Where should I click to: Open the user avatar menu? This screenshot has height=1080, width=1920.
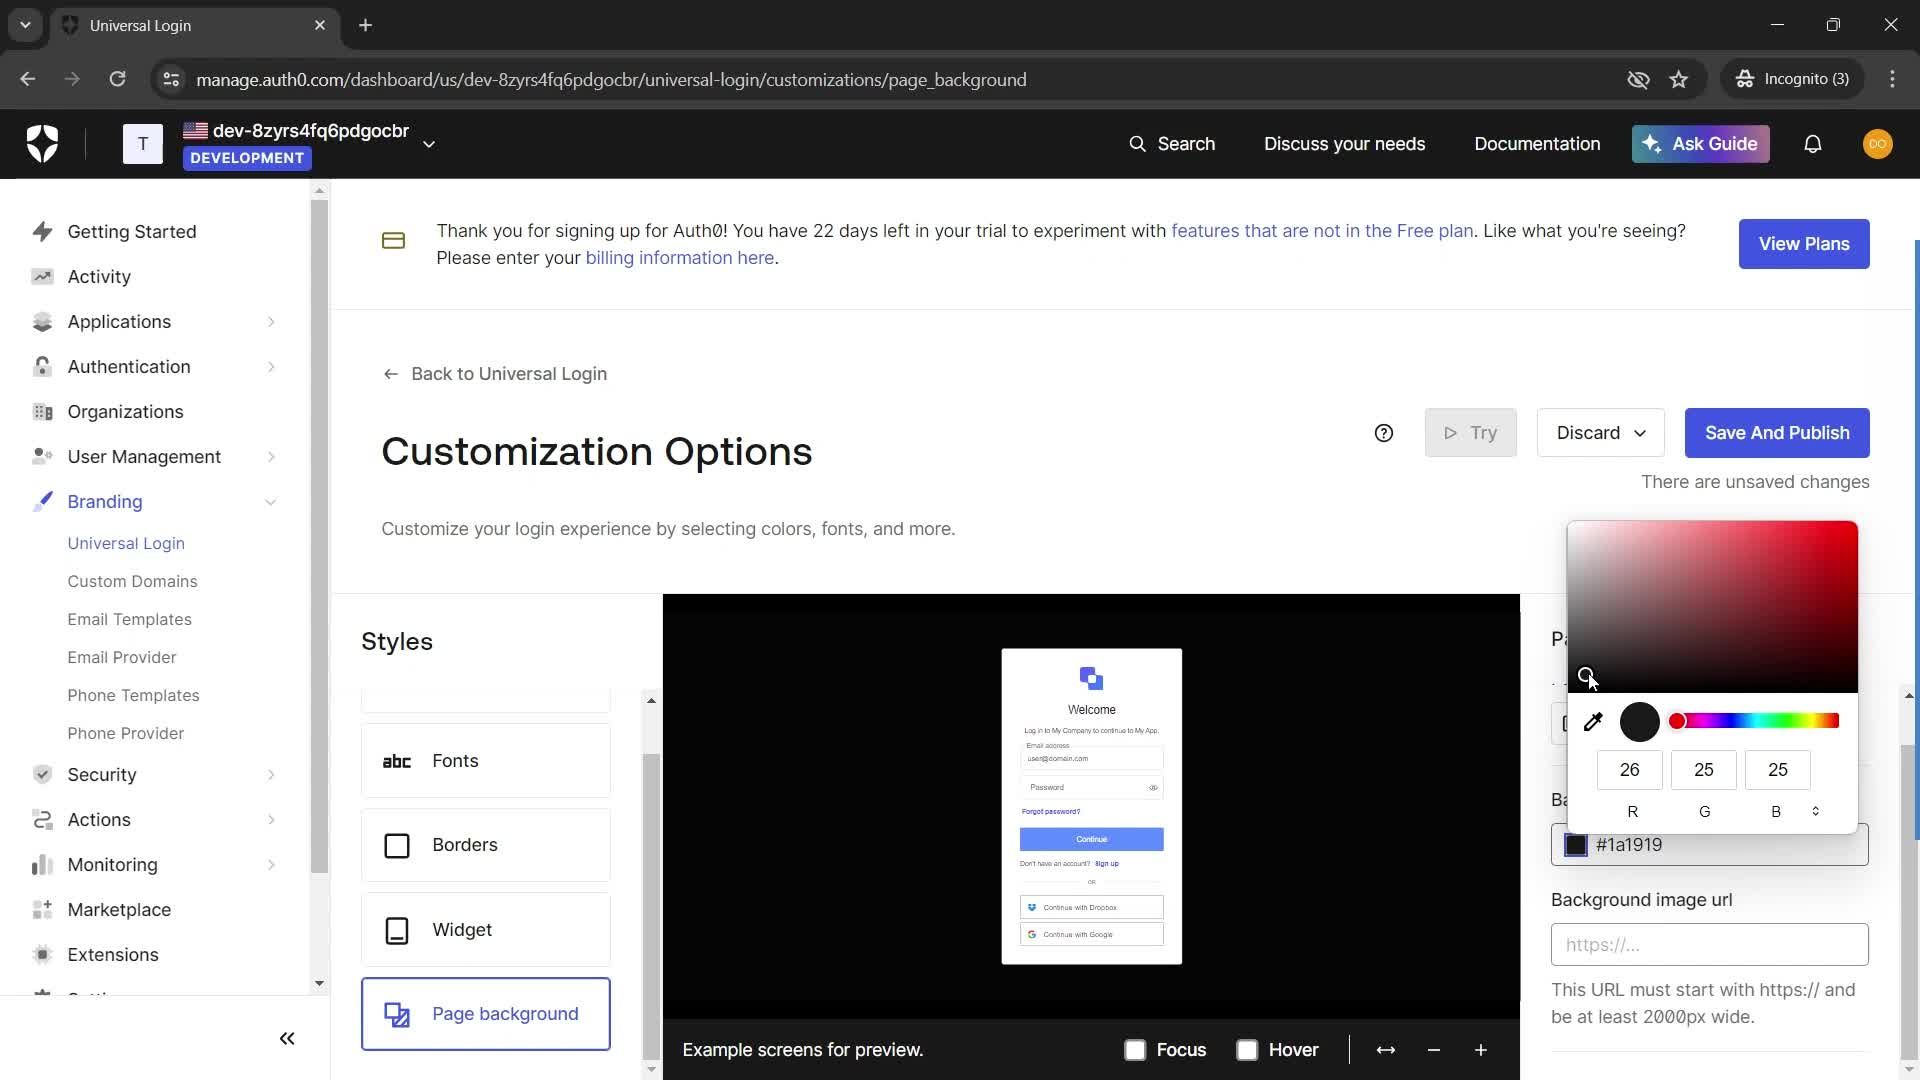coord(1877,144)
